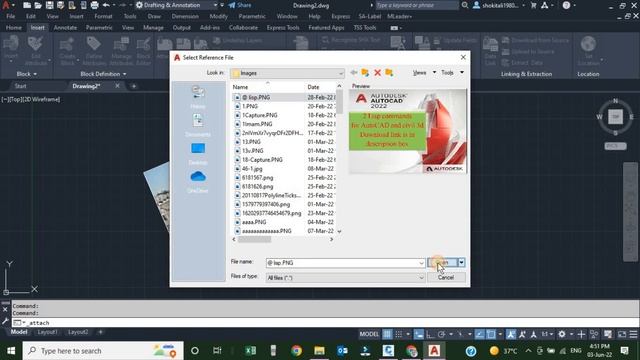The width and height of the screenshot is (640, 360).
Task: Toggle object snap tracking in status bar
Action: [x=480, y=334]
